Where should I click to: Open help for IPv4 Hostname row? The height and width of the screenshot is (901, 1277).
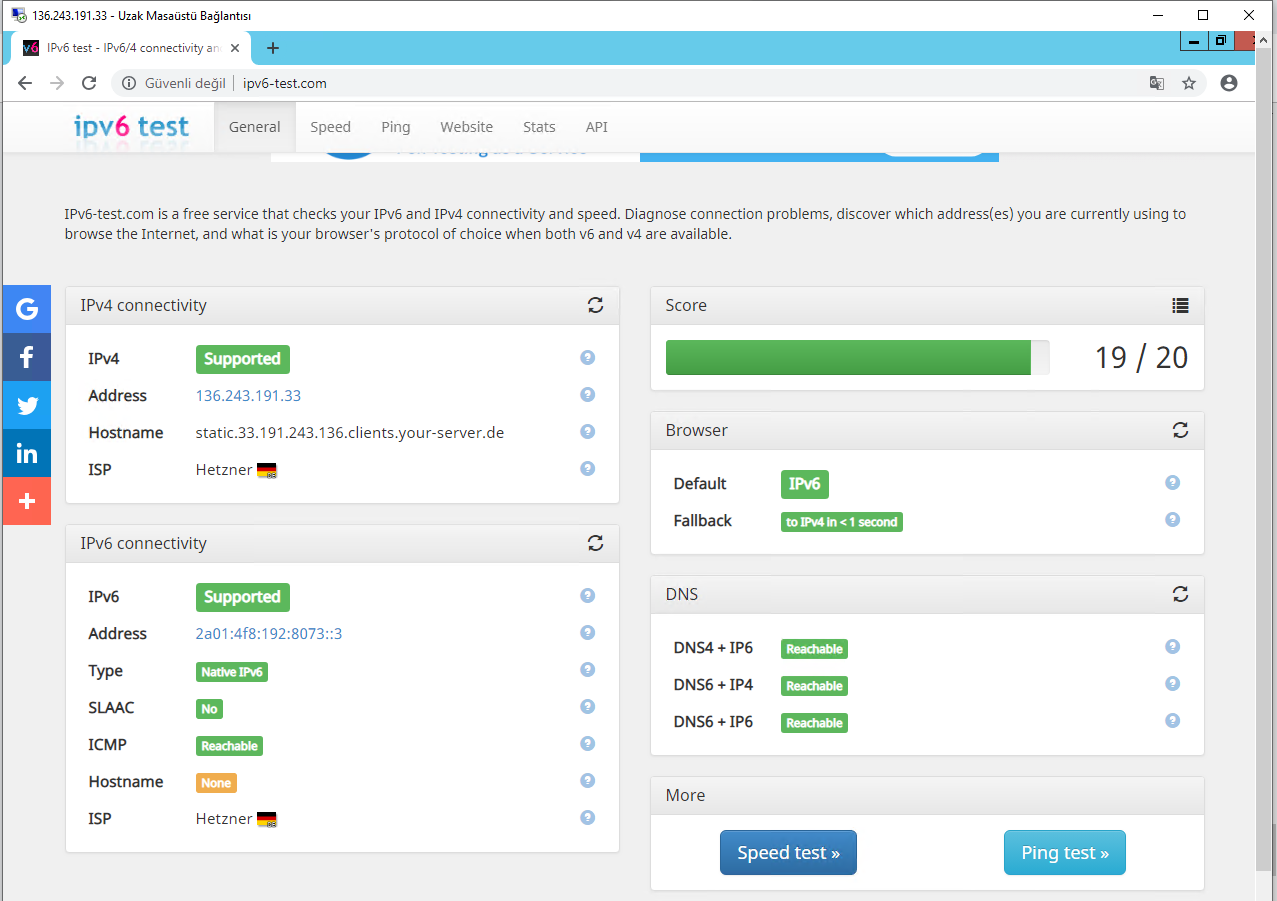coord(587,432)
